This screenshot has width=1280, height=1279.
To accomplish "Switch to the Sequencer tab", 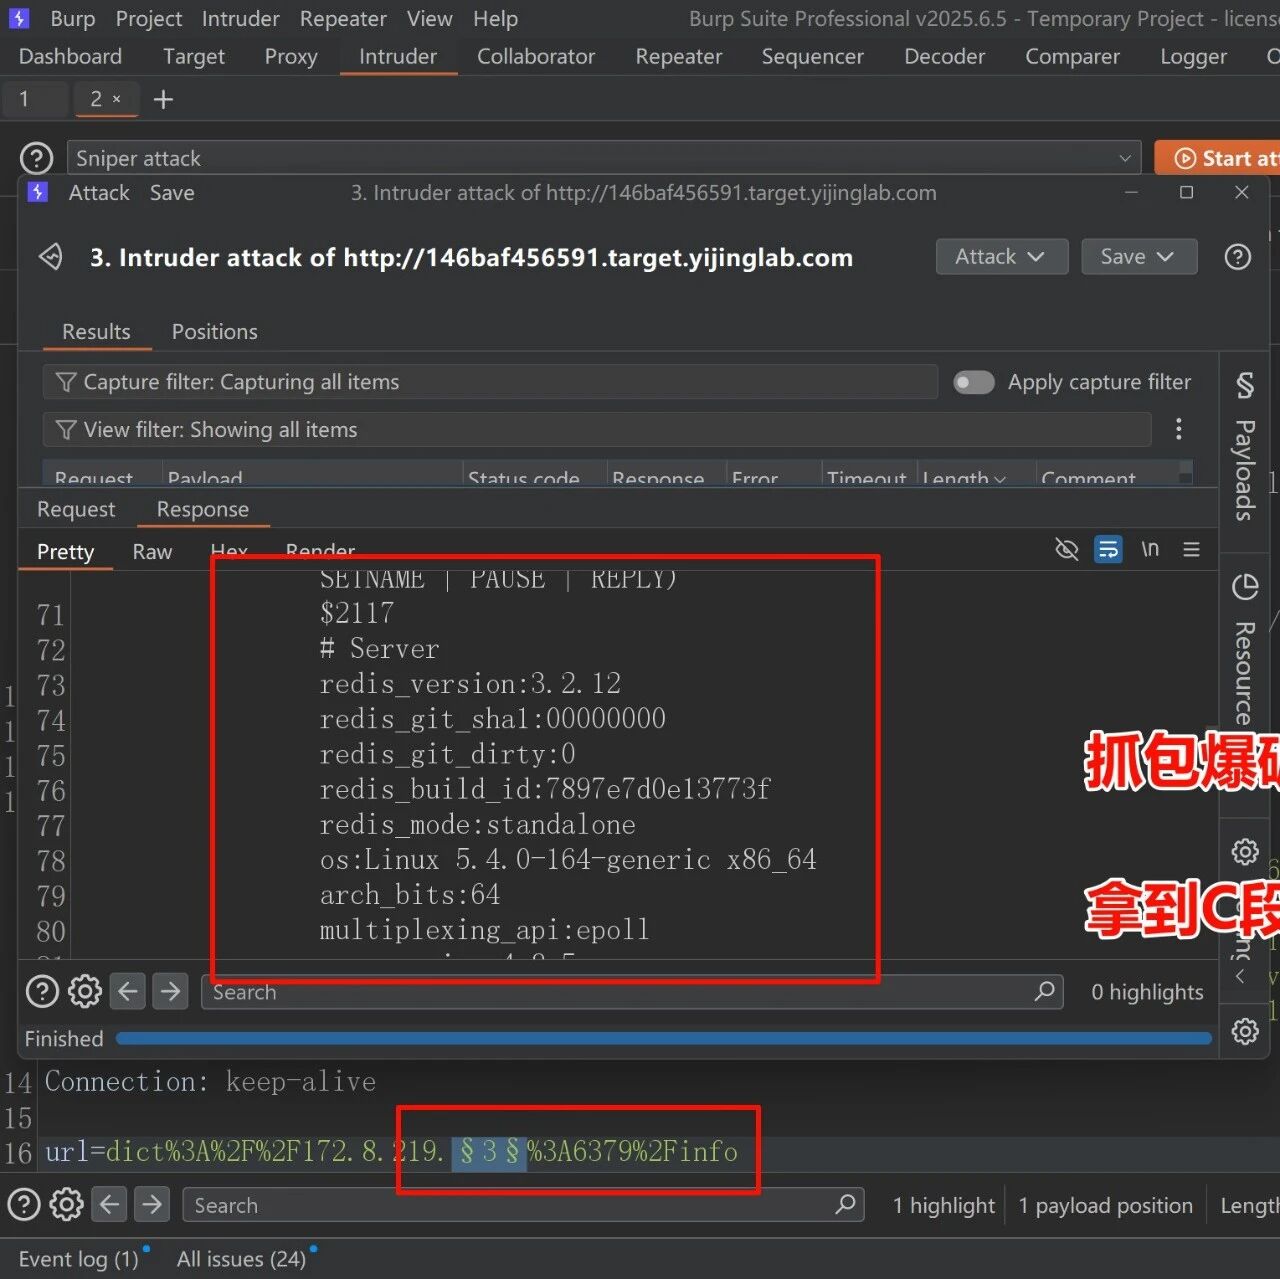I will (812, 57).
